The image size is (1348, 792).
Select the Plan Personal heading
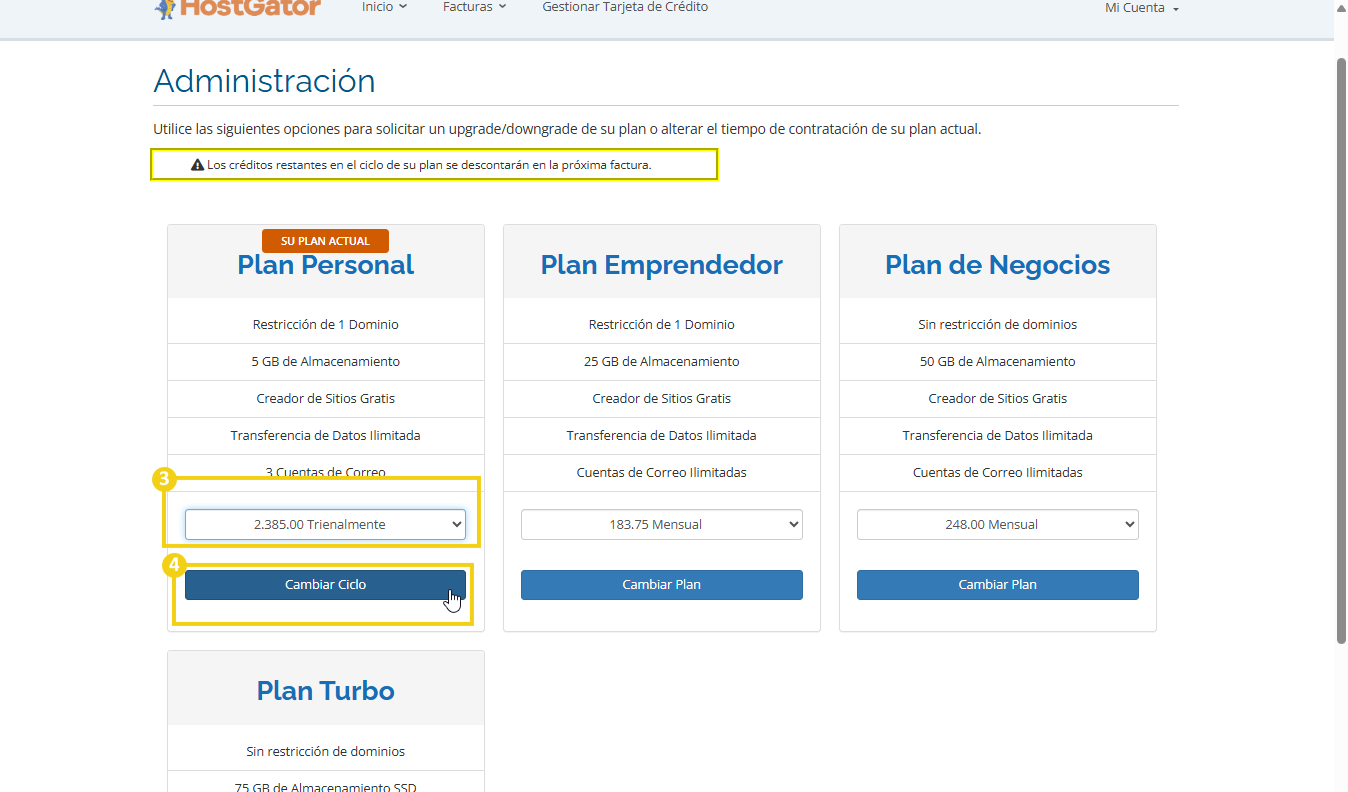coord(325,266)
